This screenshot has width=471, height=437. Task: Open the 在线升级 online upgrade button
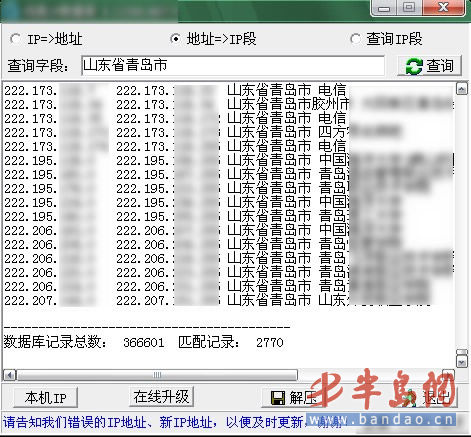point(161,397)
